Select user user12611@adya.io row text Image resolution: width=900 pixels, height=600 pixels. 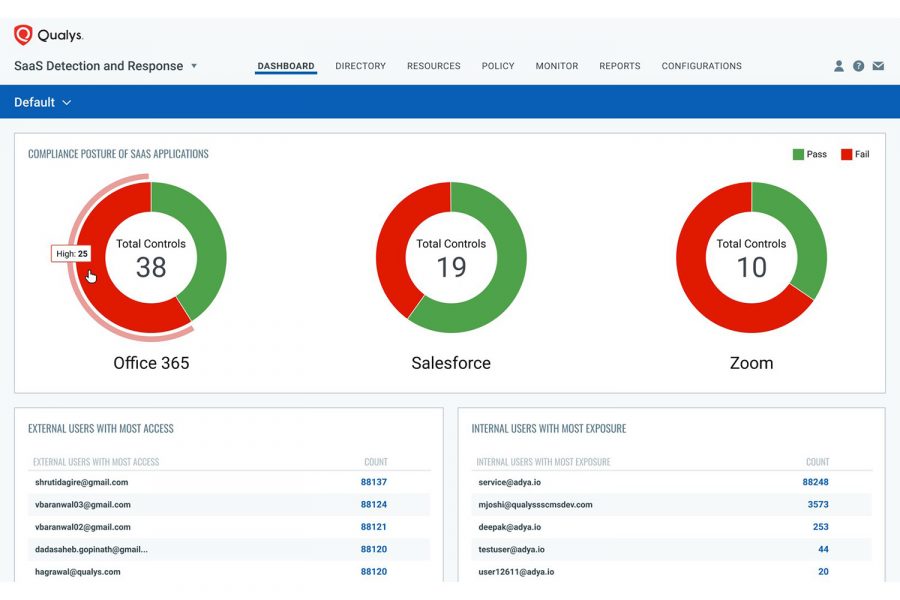(516, 572)
